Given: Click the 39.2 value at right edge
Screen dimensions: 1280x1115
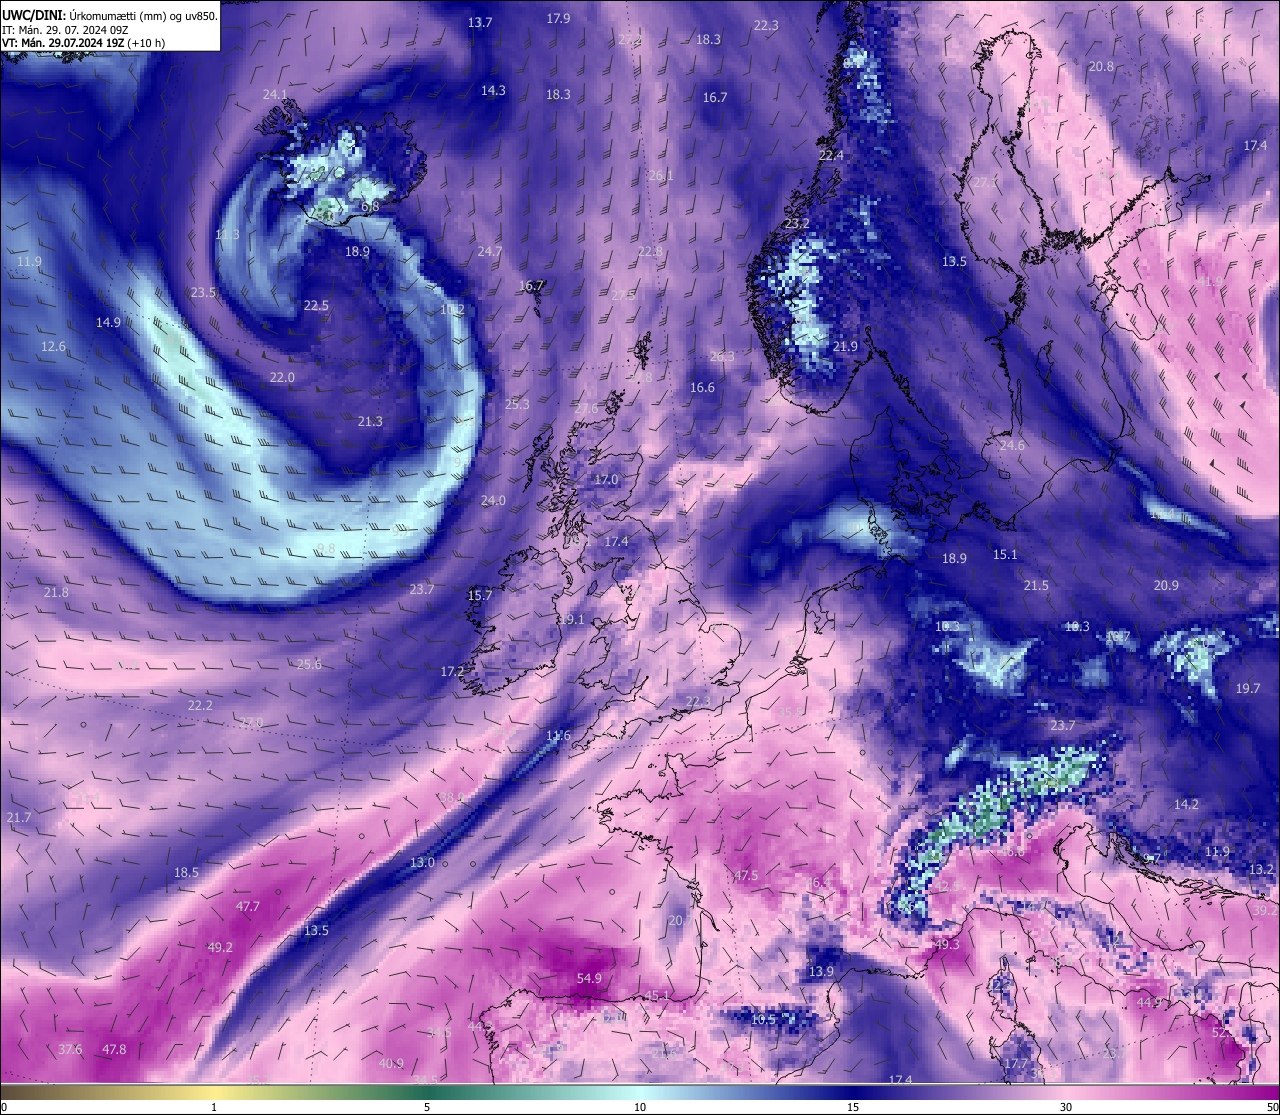Looking at the screenshot, I should [x=1265, y=910].
